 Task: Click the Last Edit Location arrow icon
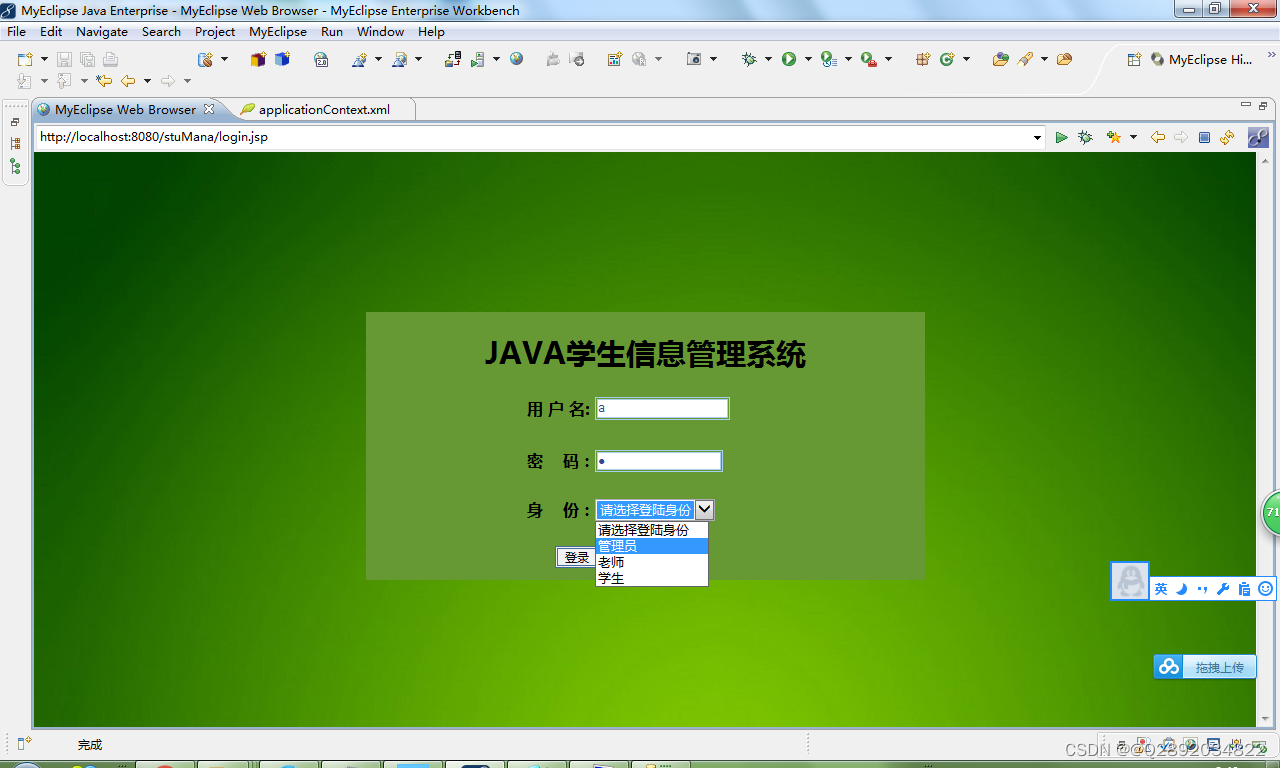(x=104, y=81)
